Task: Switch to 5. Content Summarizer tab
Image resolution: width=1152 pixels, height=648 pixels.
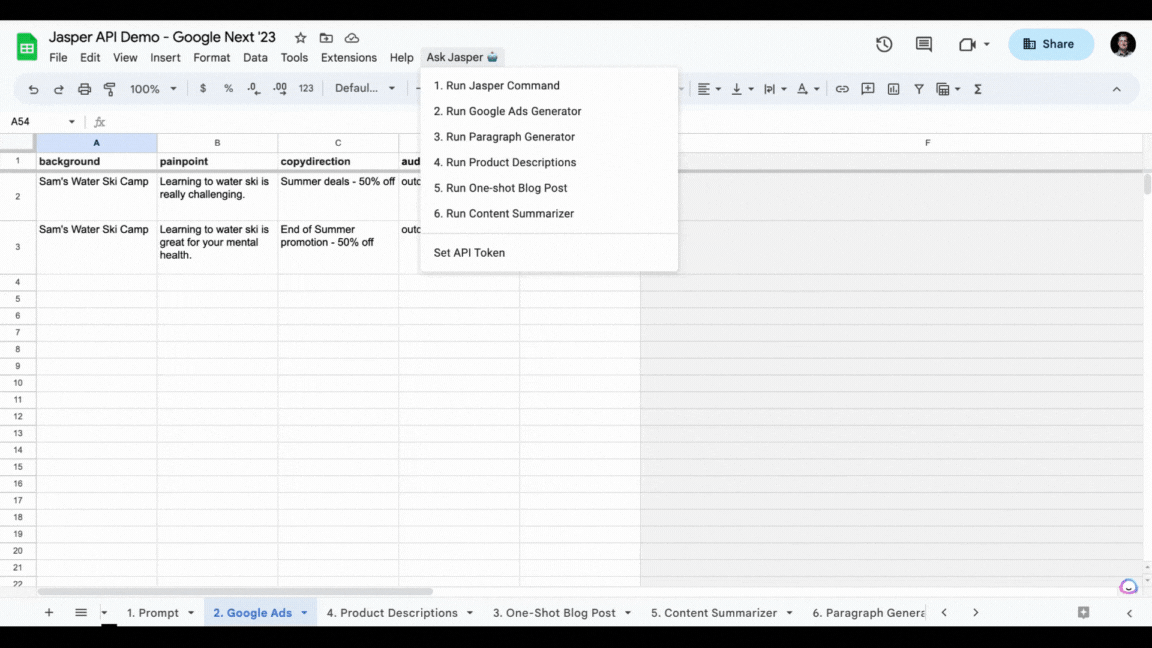Action: 713,613
